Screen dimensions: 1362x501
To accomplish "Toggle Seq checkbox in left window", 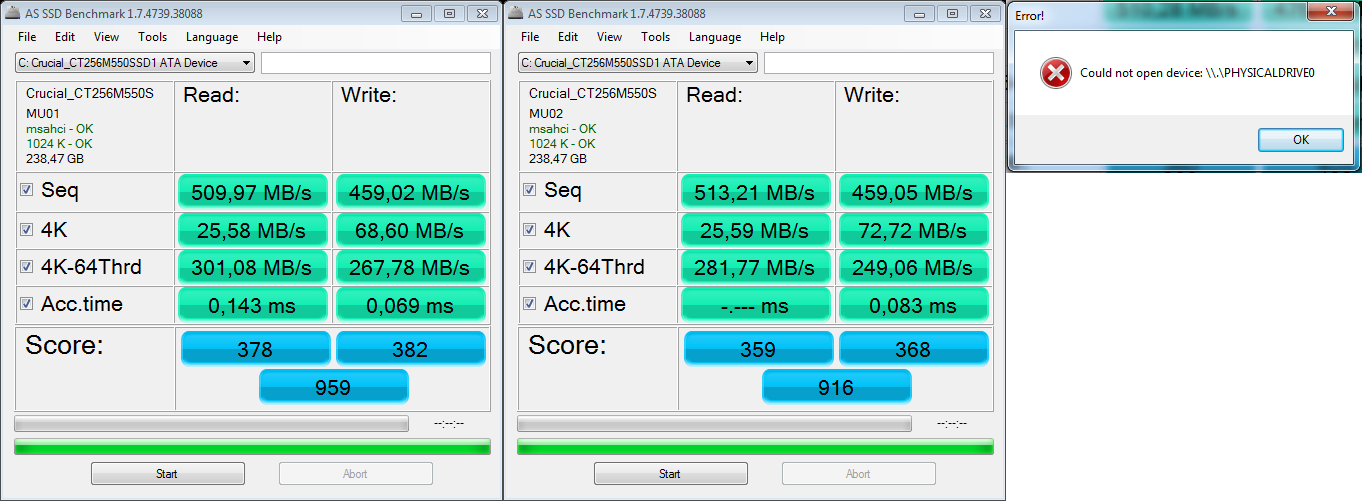I will pyautogui.click(x=27, y=190).
